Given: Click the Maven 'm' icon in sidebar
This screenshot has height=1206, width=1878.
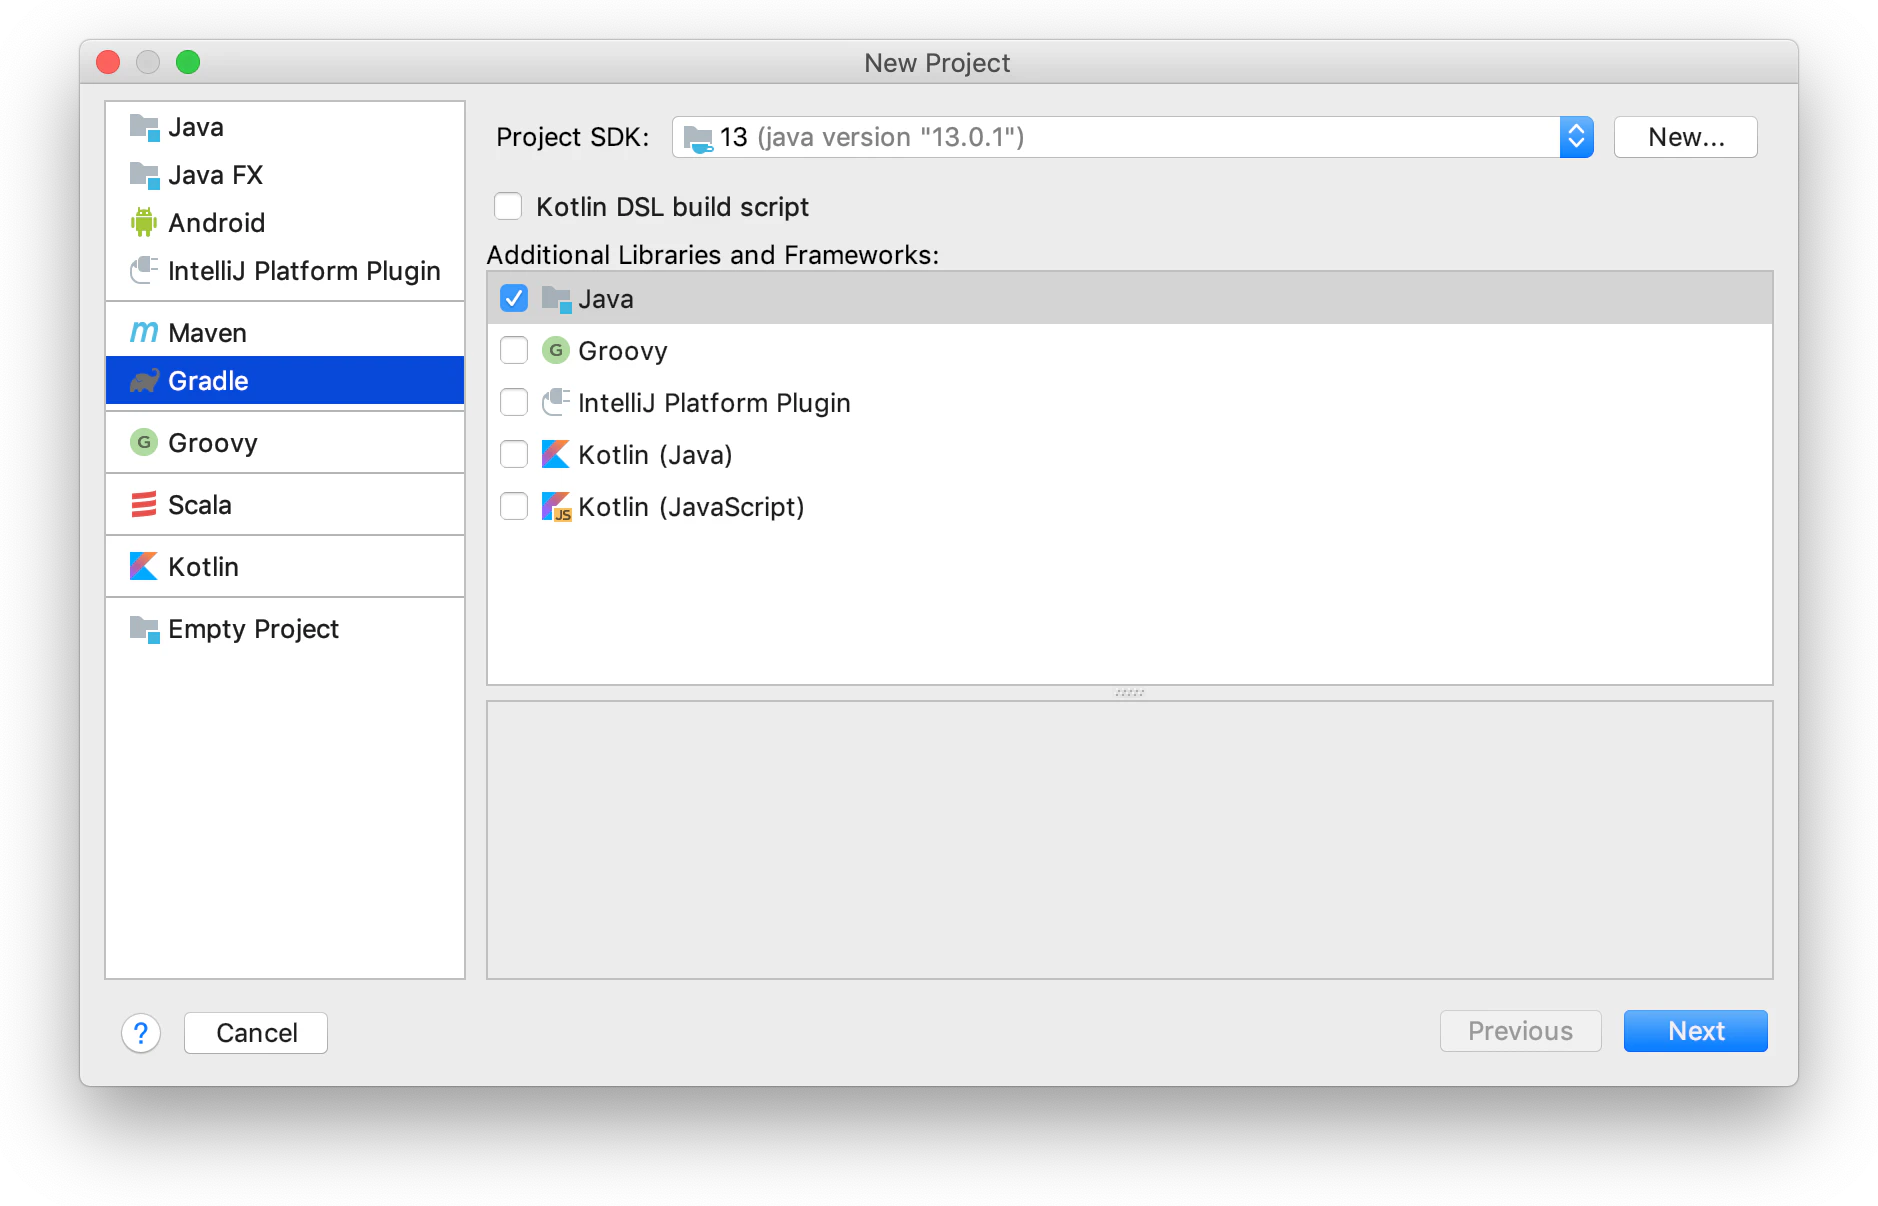Looking at the screenshot, I should pos(144,332).
